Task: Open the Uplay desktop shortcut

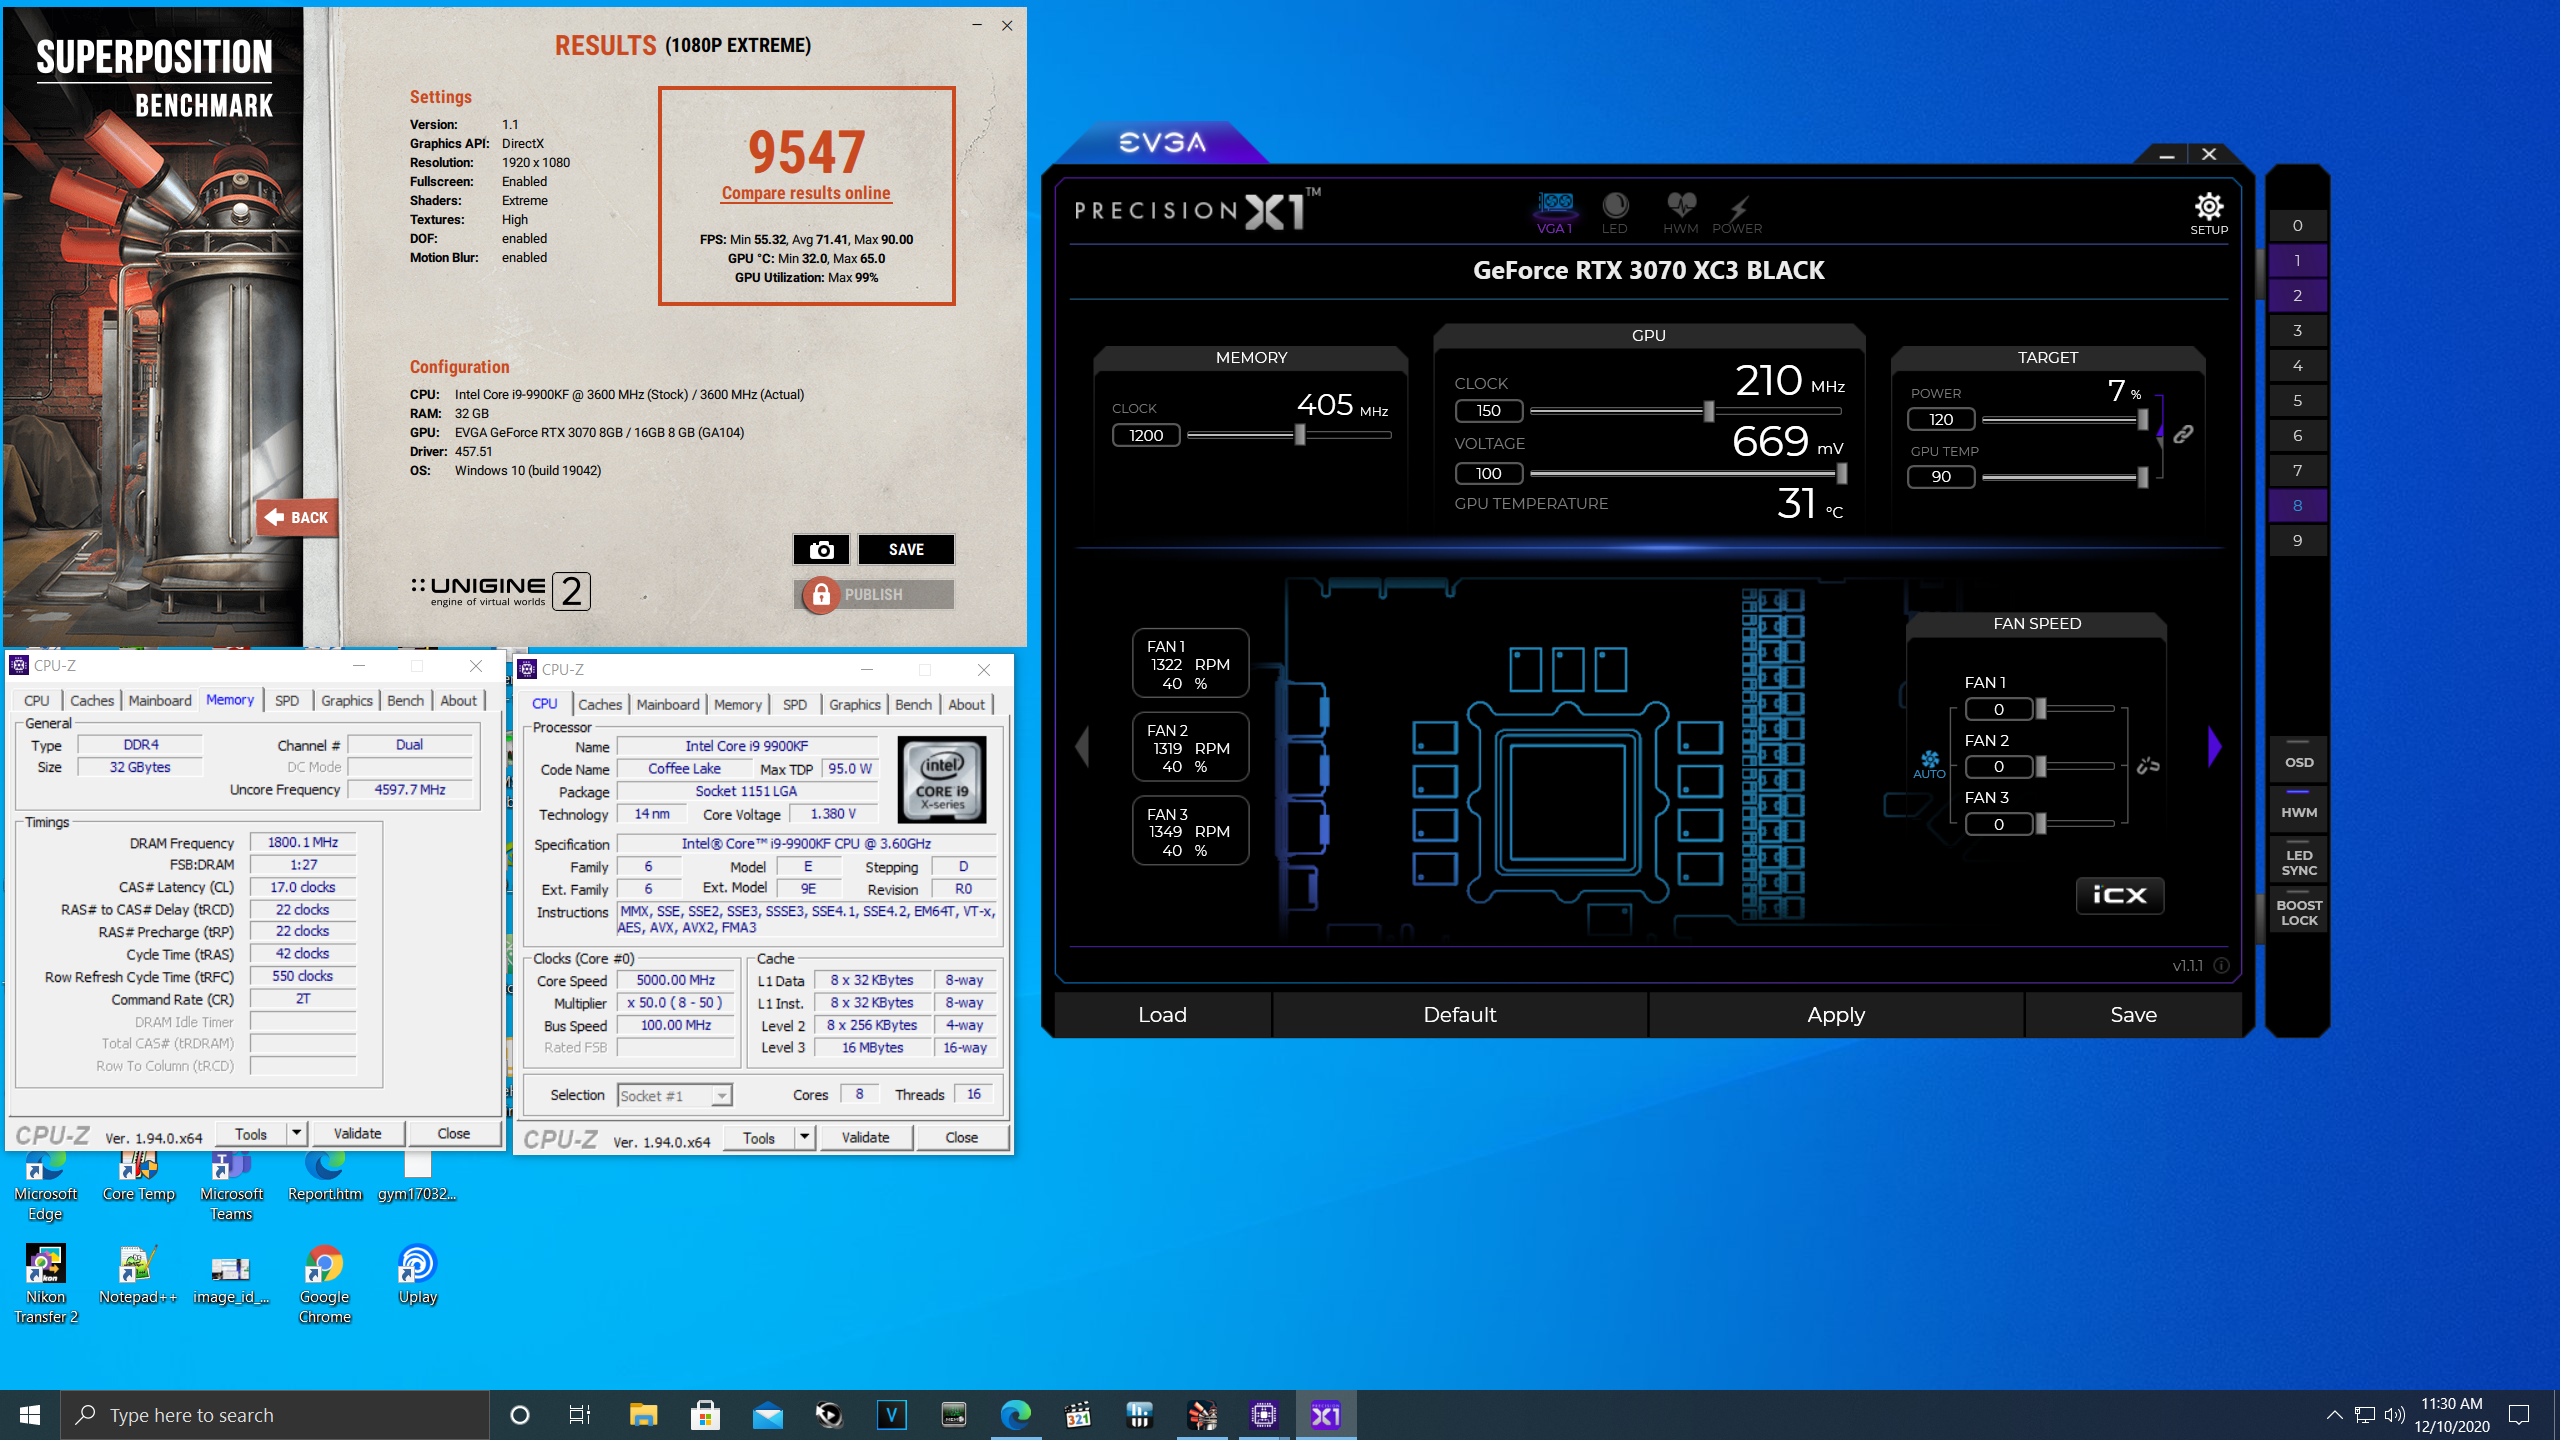Action: pos(417,1274)
